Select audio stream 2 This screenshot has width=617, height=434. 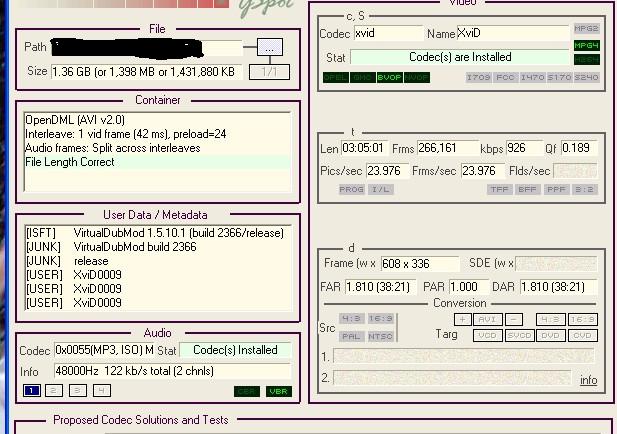tap(54, 391)
